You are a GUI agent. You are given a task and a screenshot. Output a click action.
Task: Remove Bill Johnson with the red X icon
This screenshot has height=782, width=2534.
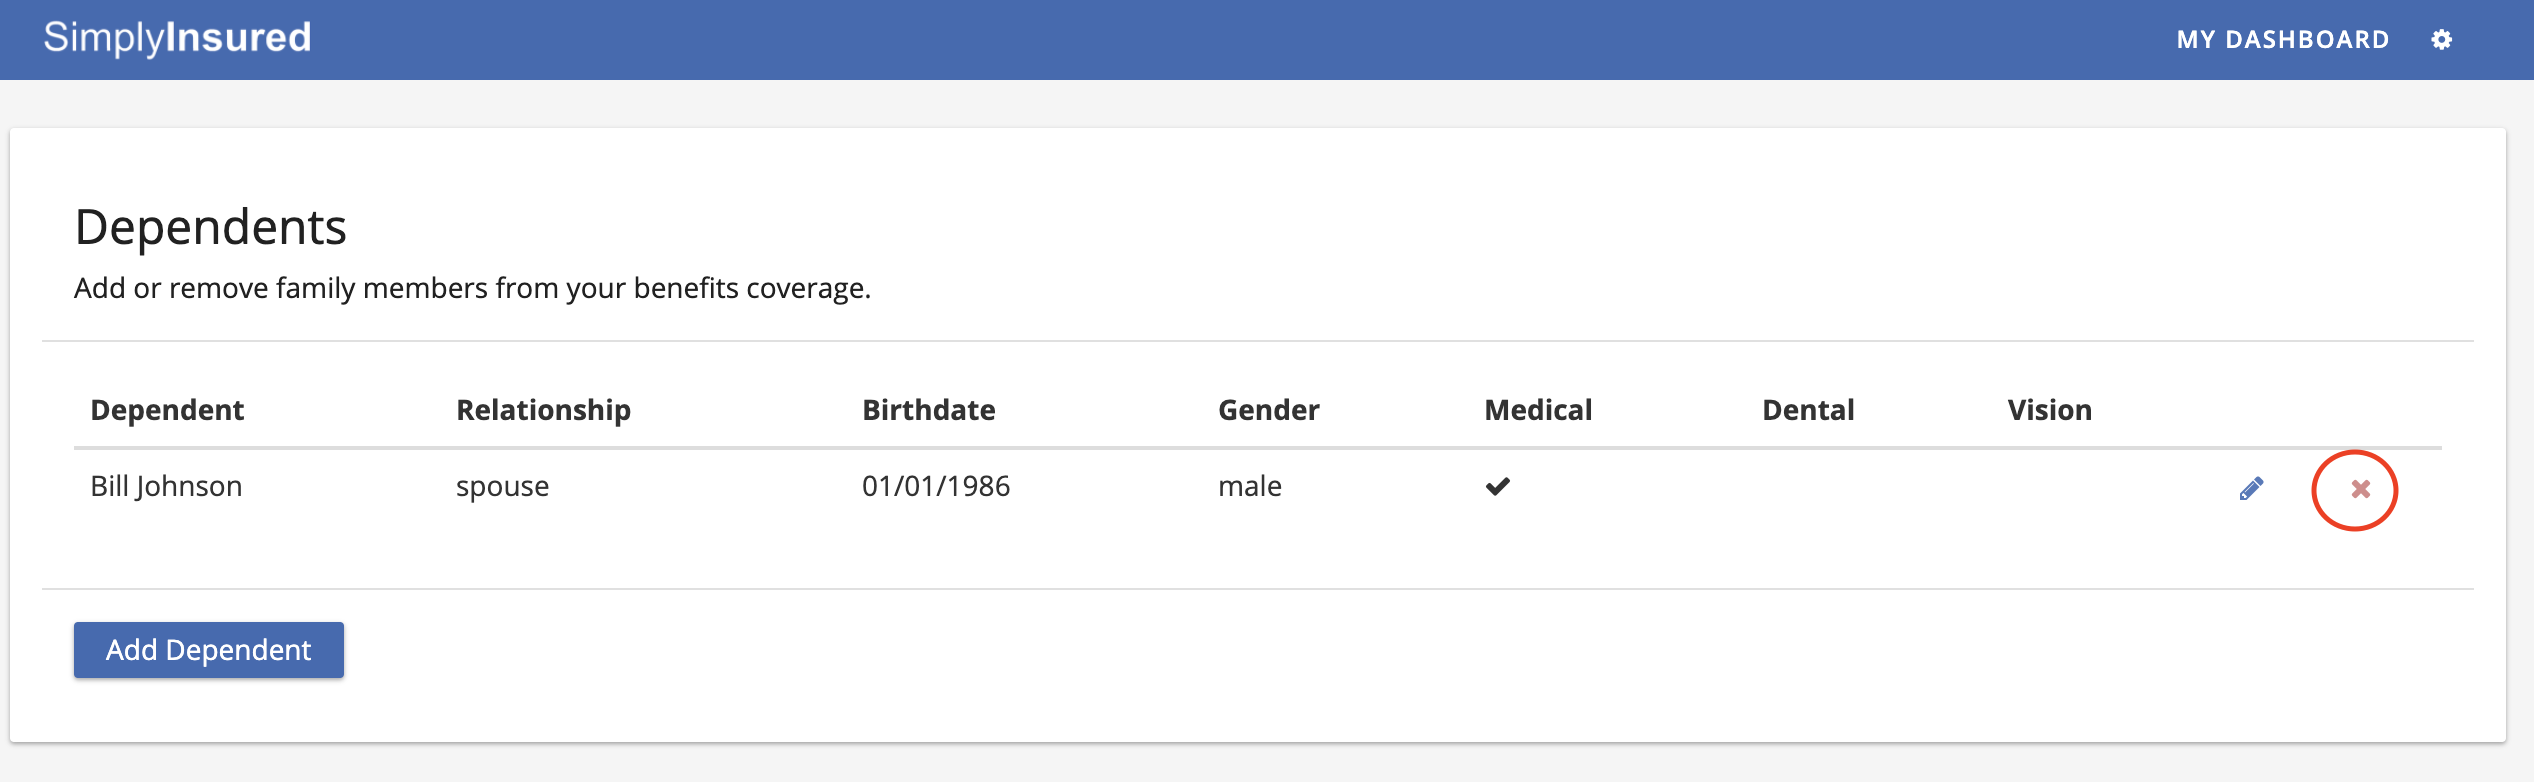[2360, 489]
